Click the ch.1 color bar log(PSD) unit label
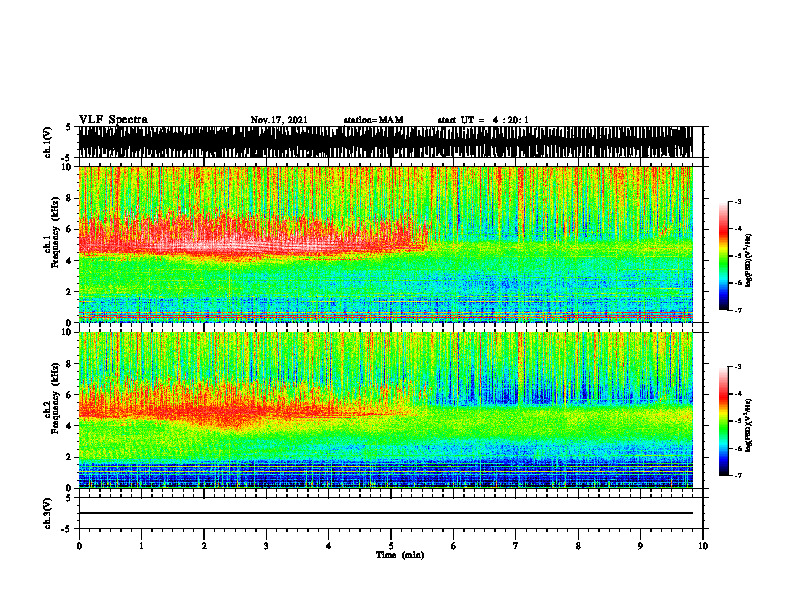This screenshot has width=792, height=612. (749, 260)
